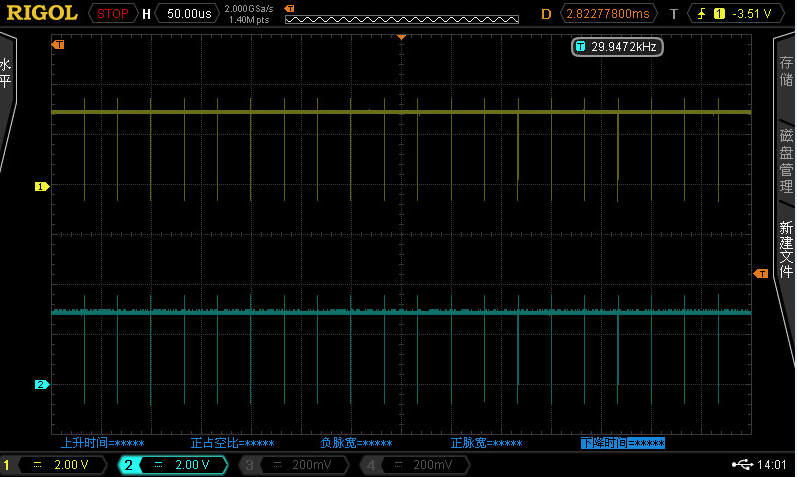This screenshot has width=797, height=477.
Task: Toggle disabled channel 3 label
Action: (250, 465)
